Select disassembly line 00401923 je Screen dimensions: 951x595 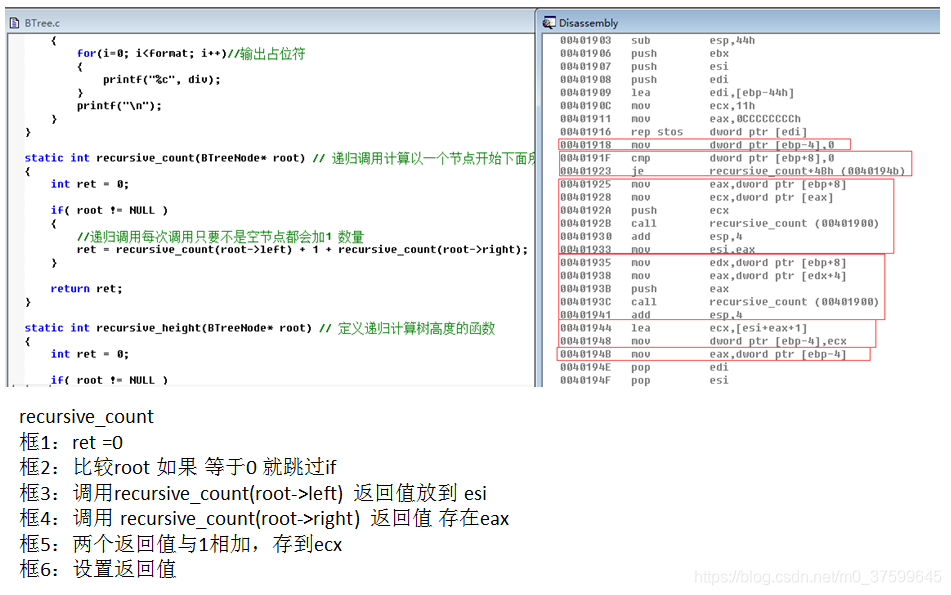[x=733, y=171]
